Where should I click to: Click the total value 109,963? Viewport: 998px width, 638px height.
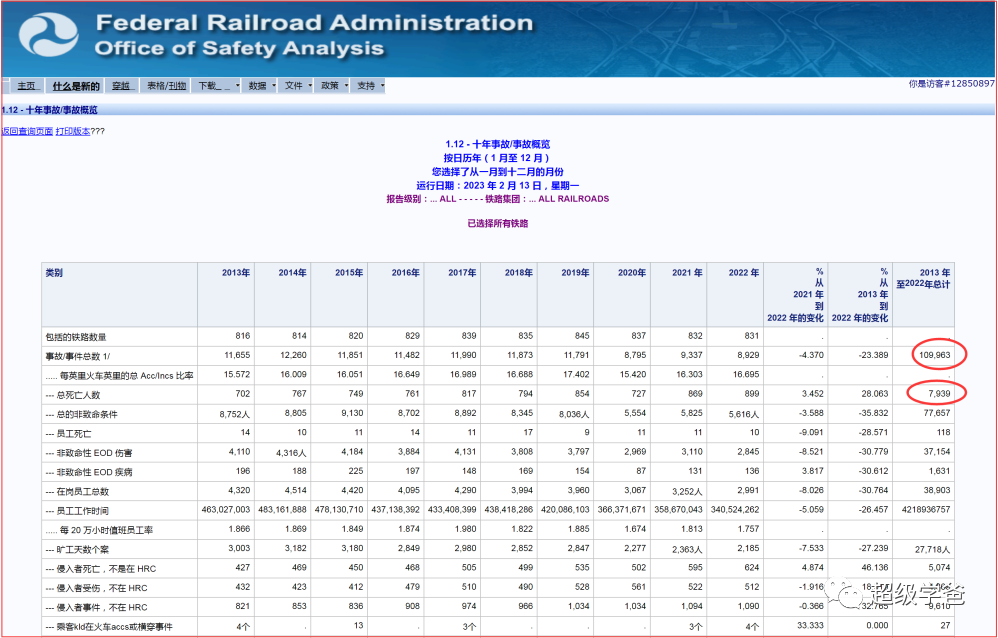coord(934,355)
